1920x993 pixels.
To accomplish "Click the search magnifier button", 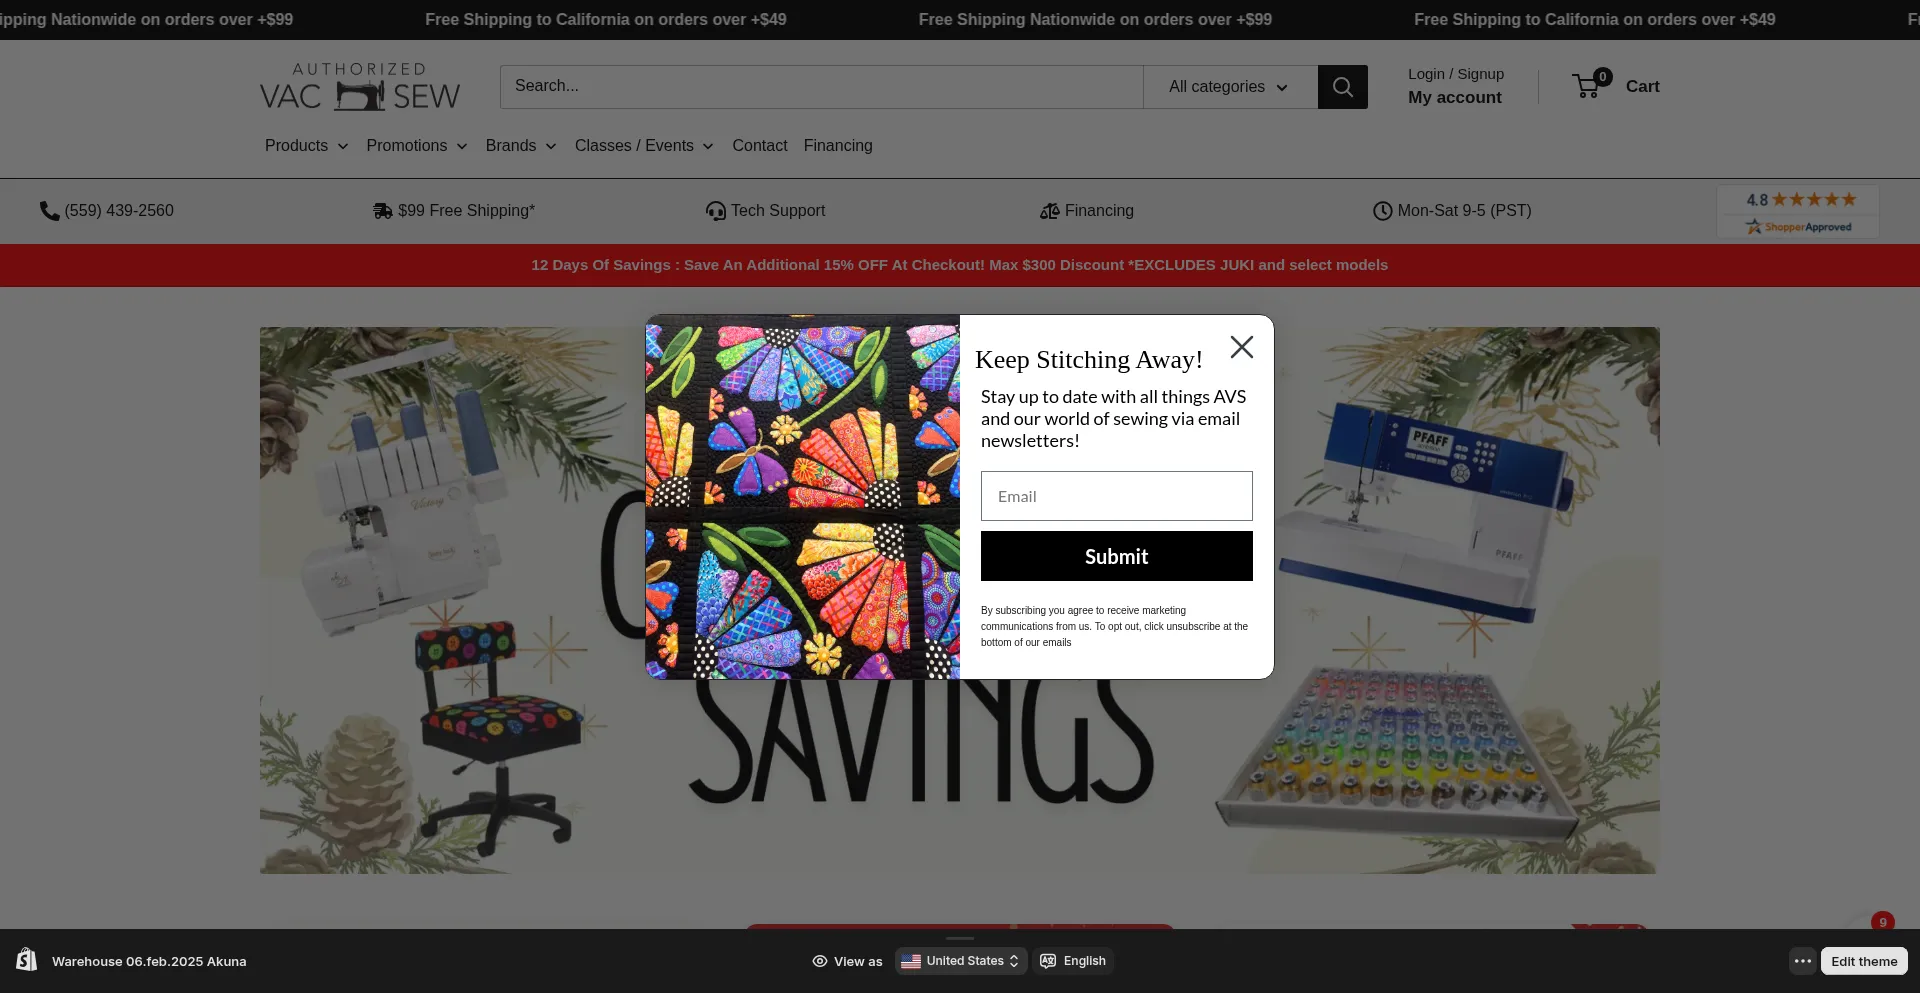I will 1342,87.
